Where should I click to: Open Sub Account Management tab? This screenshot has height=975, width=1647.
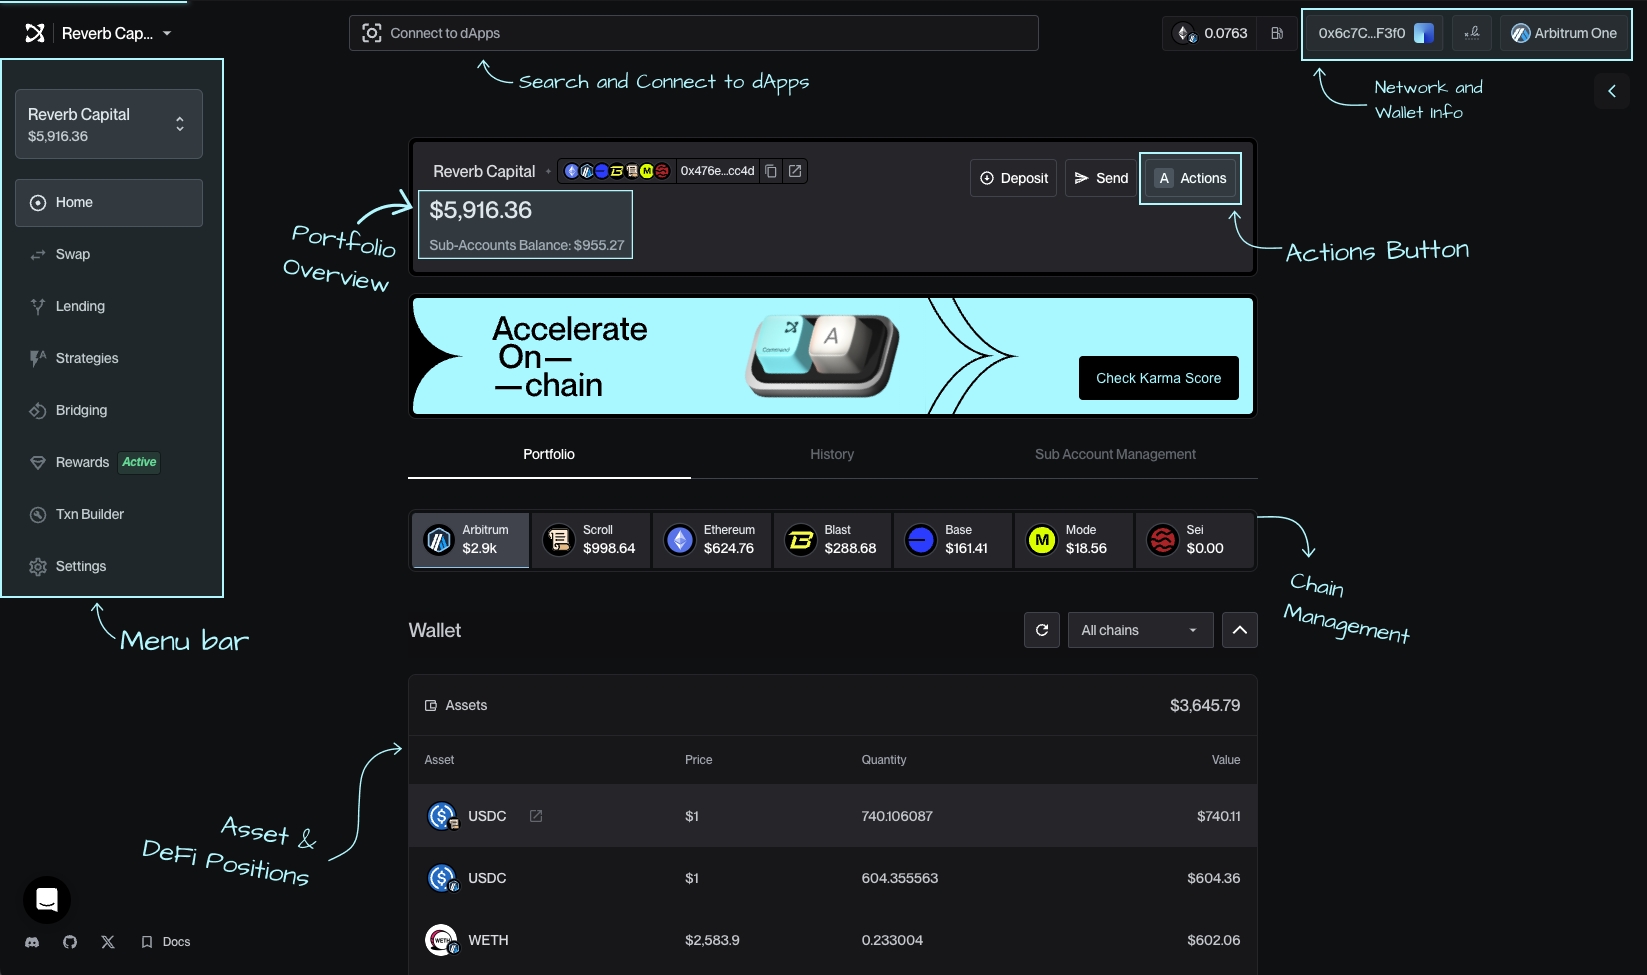click(1115, 454)
